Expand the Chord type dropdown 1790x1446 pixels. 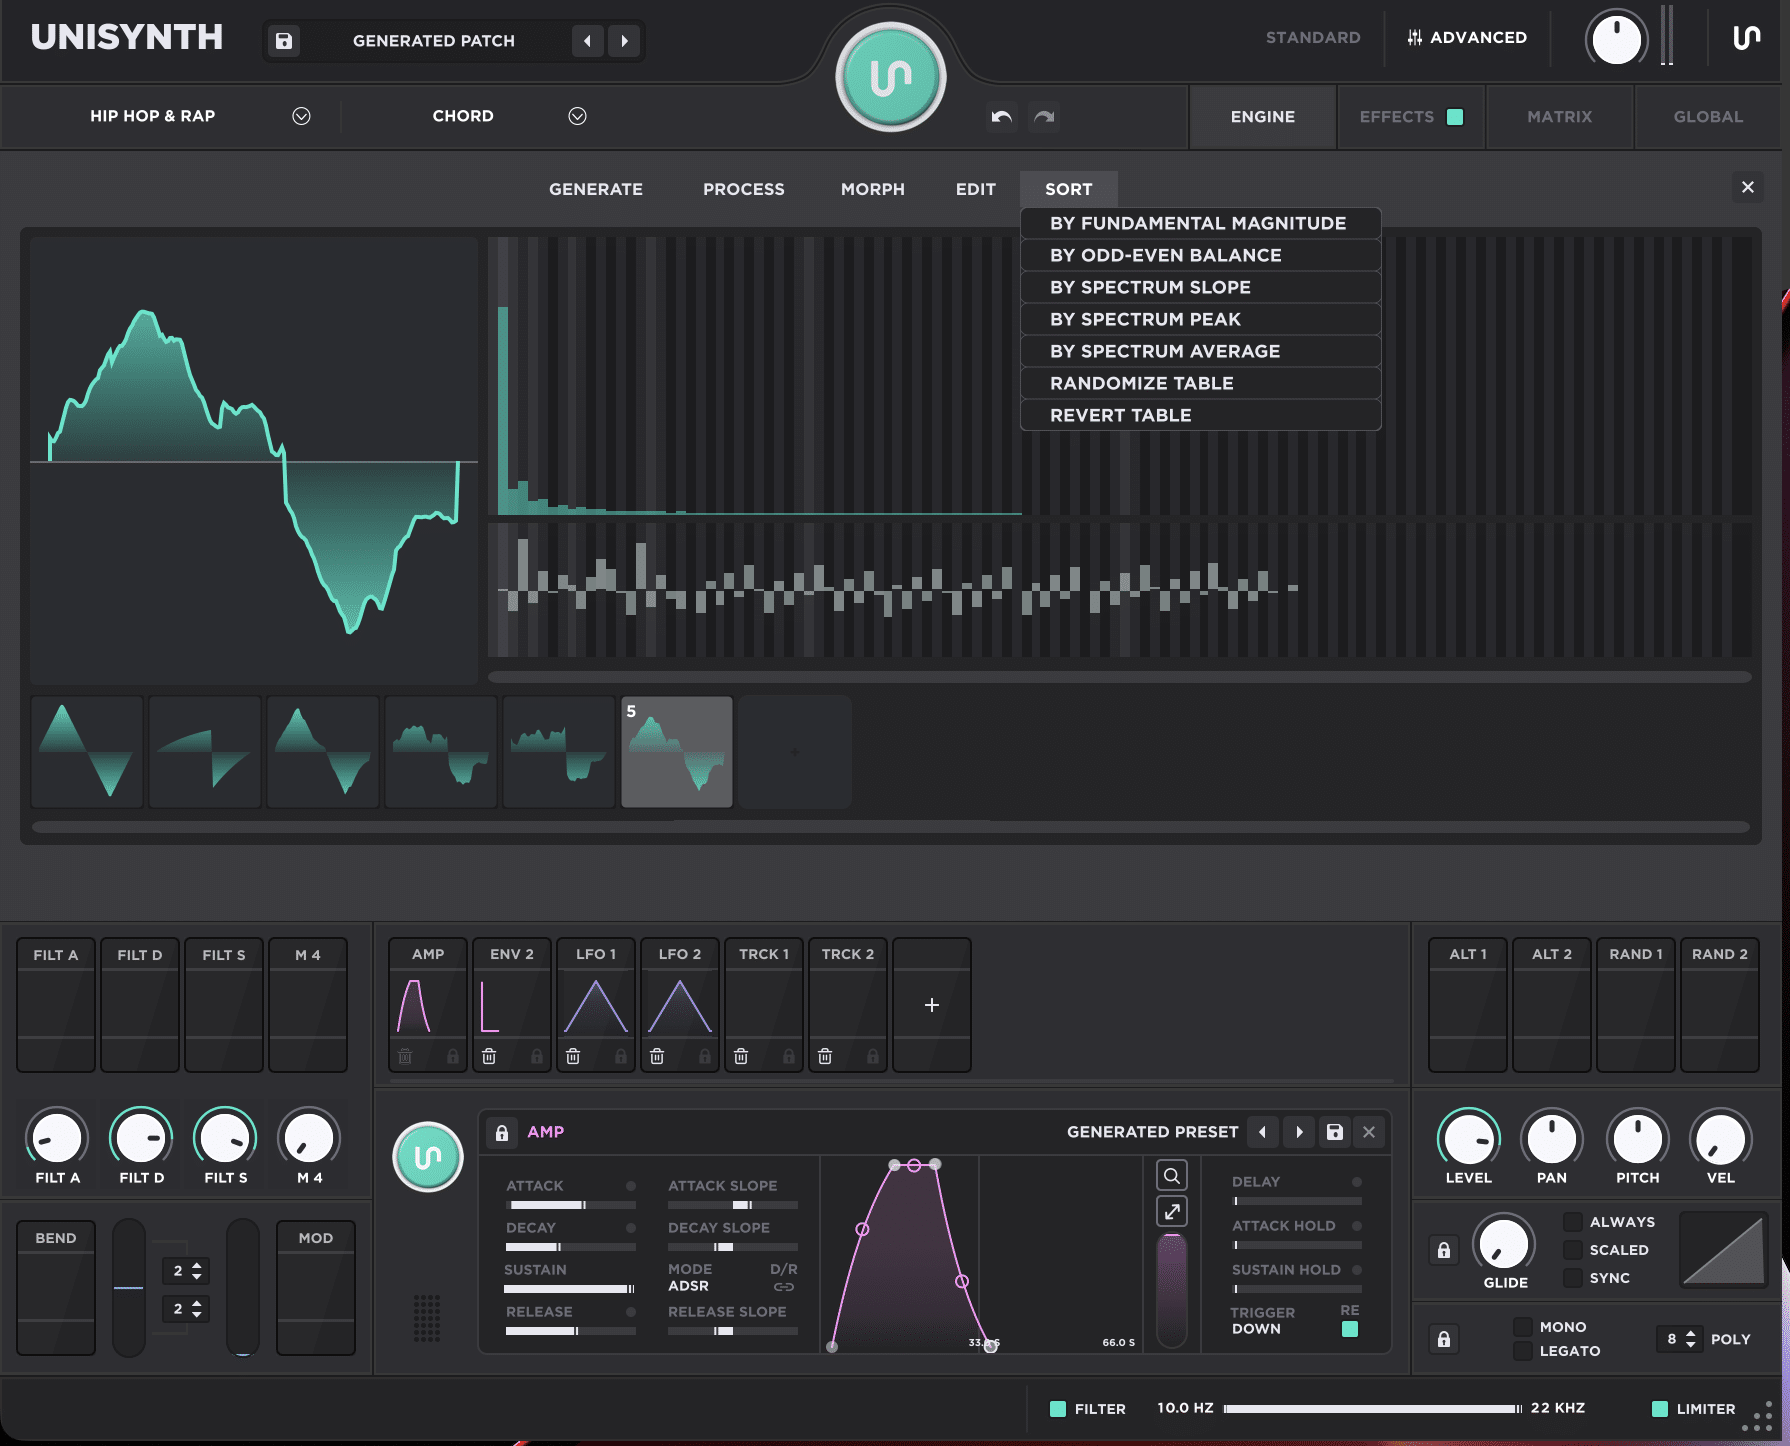pyautogui.click(x=577, y=116)
